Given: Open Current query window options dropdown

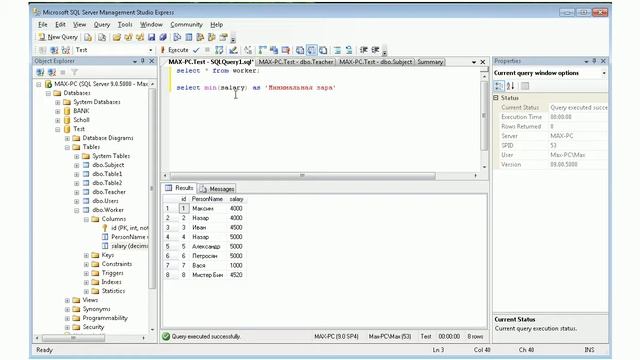Looking at the screenshot, I should (604, 73).
